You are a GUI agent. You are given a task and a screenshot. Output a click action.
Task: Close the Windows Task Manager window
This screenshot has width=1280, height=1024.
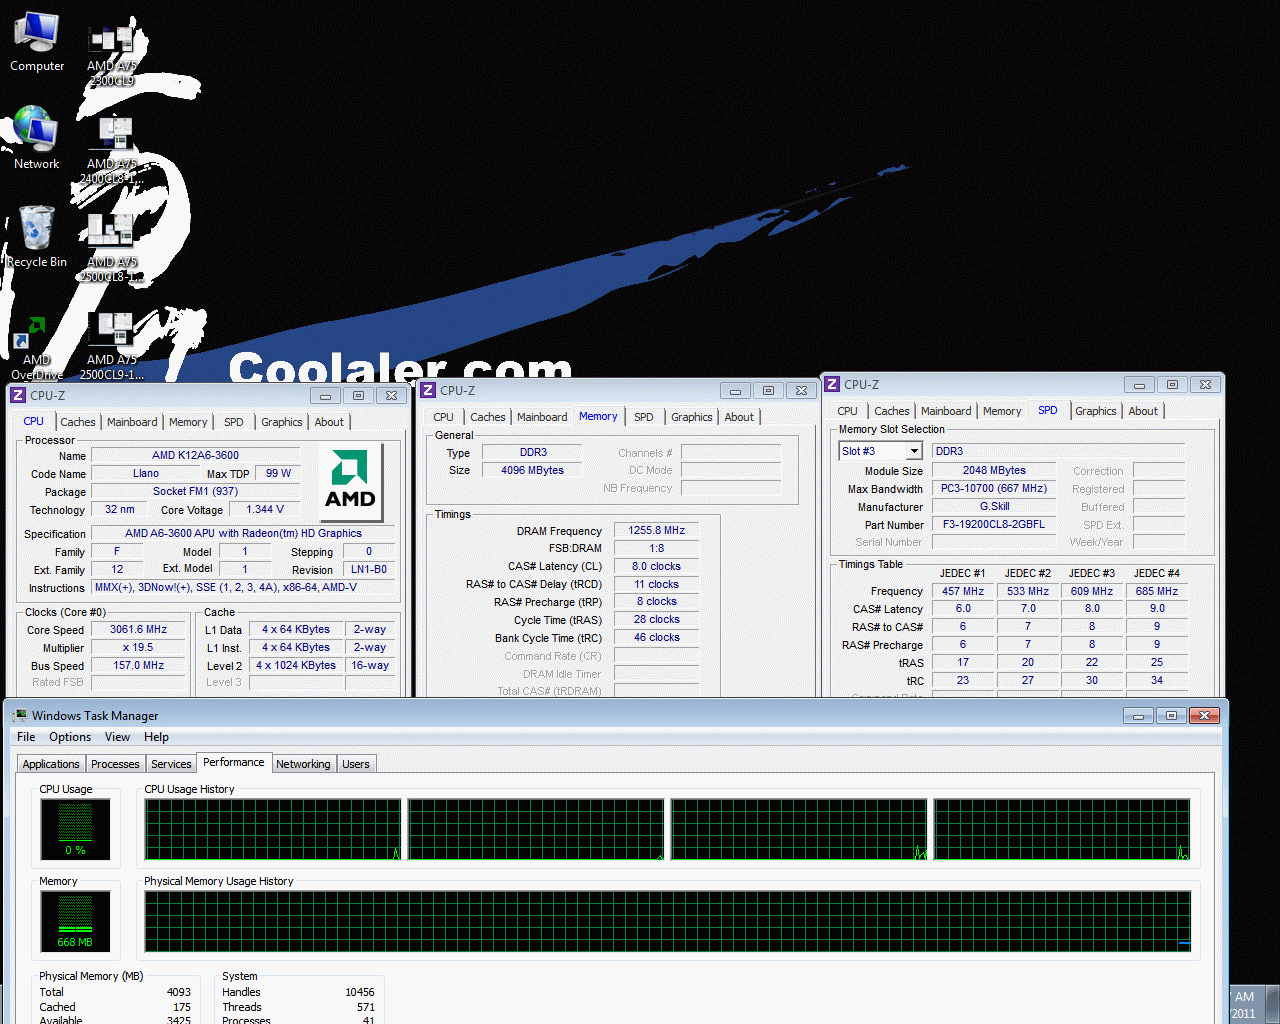(x=1205, y=716)
